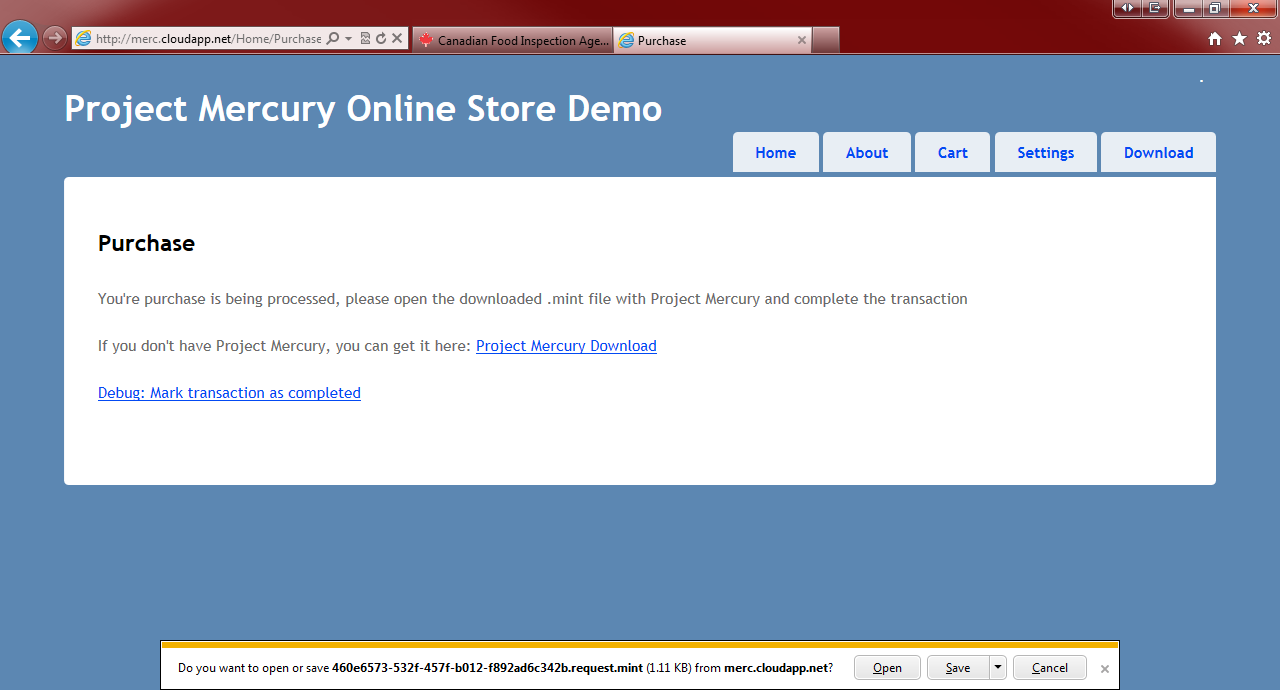Restore down the browser window

click(x=1215, y=8)
